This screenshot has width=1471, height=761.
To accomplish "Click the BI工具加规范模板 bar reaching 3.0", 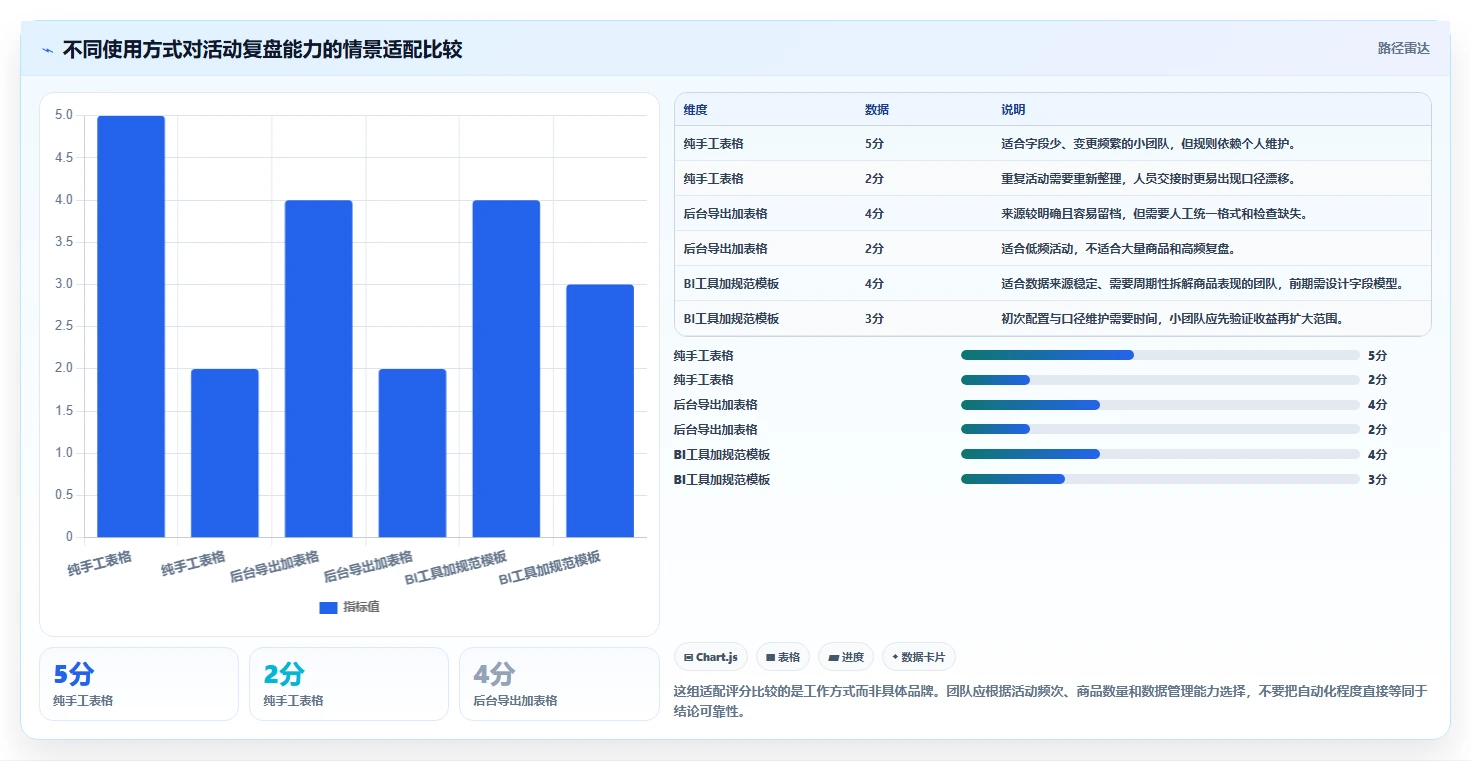I will pos(600,411).
